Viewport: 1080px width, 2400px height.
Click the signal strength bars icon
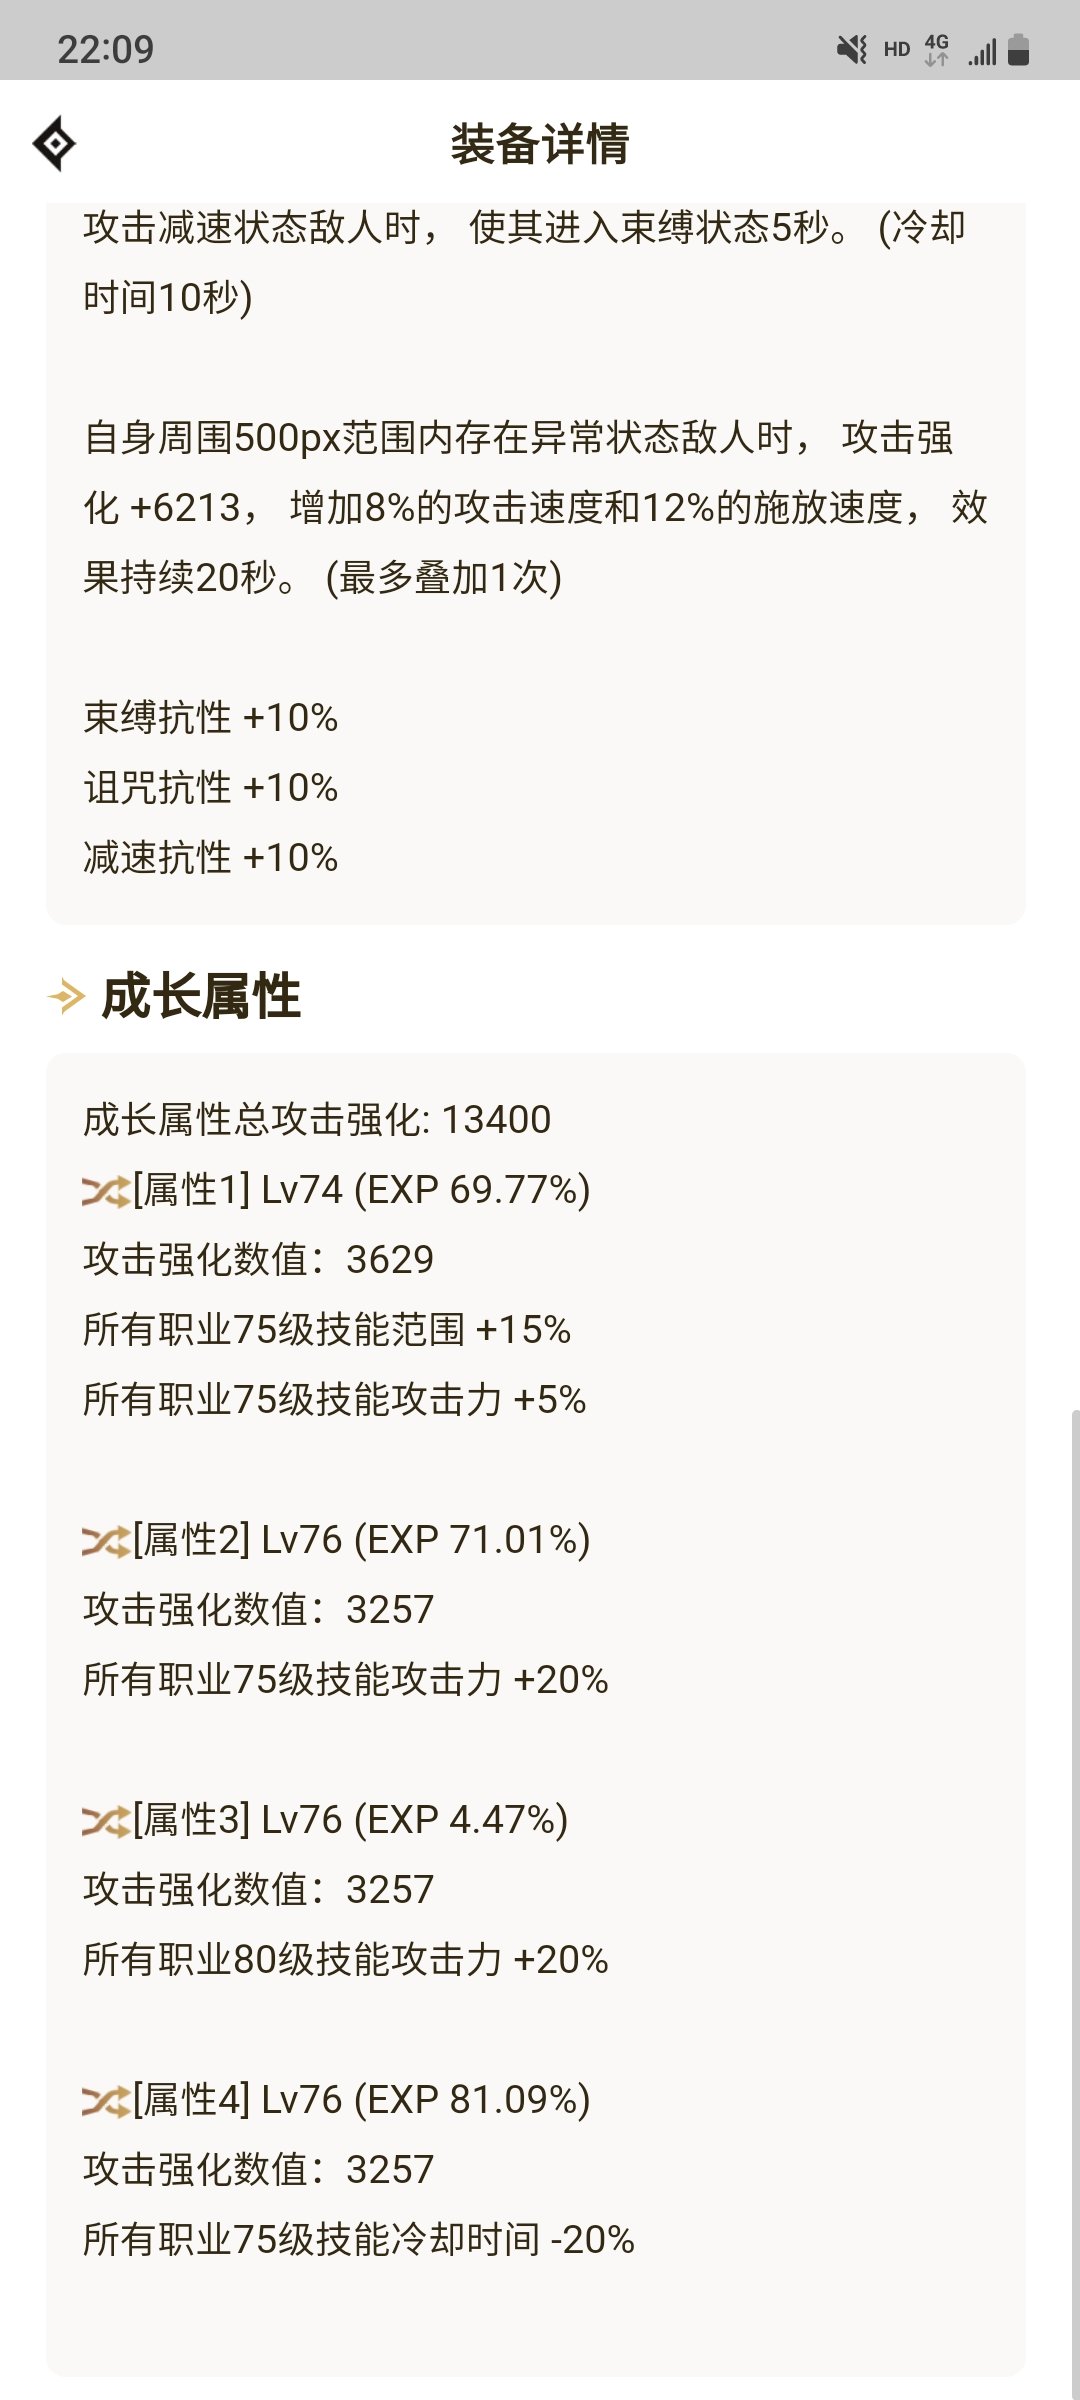[x=982, y=51]
